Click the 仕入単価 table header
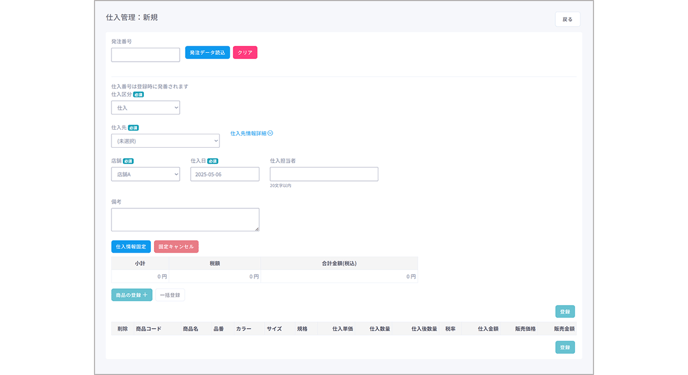This screenshot has width=688, height=375. coord(343,329)
